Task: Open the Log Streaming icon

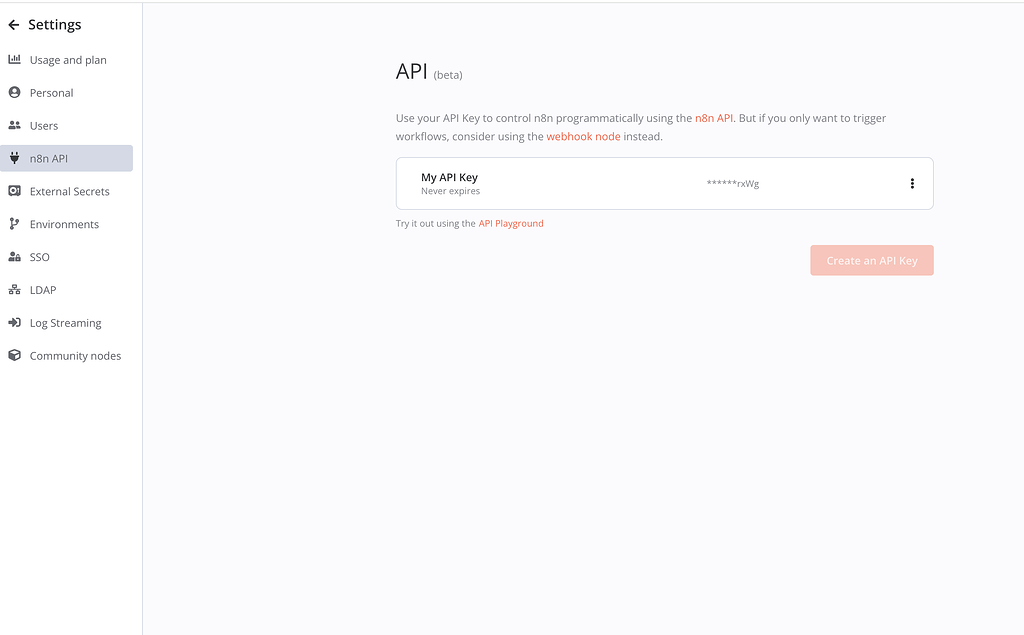Action: click(x=17, y=323)
